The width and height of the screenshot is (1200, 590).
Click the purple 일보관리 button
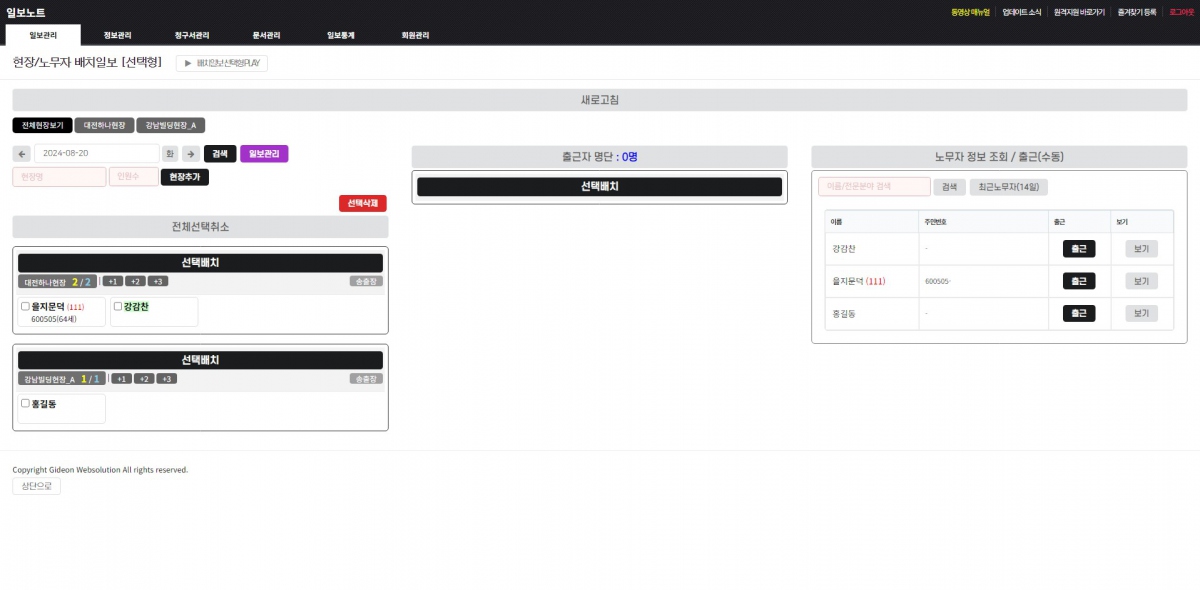[264, 154]
